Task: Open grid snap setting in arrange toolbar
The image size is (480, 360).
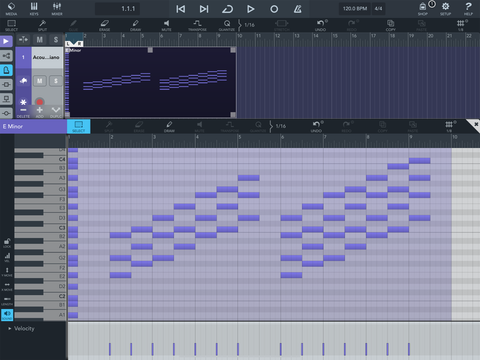Action: pos(461,25)
